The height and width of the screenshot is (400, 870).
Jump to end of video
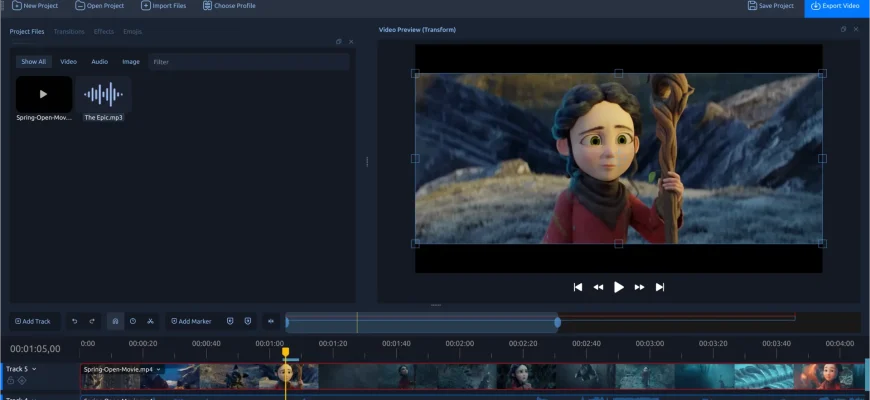coord(660,287)
